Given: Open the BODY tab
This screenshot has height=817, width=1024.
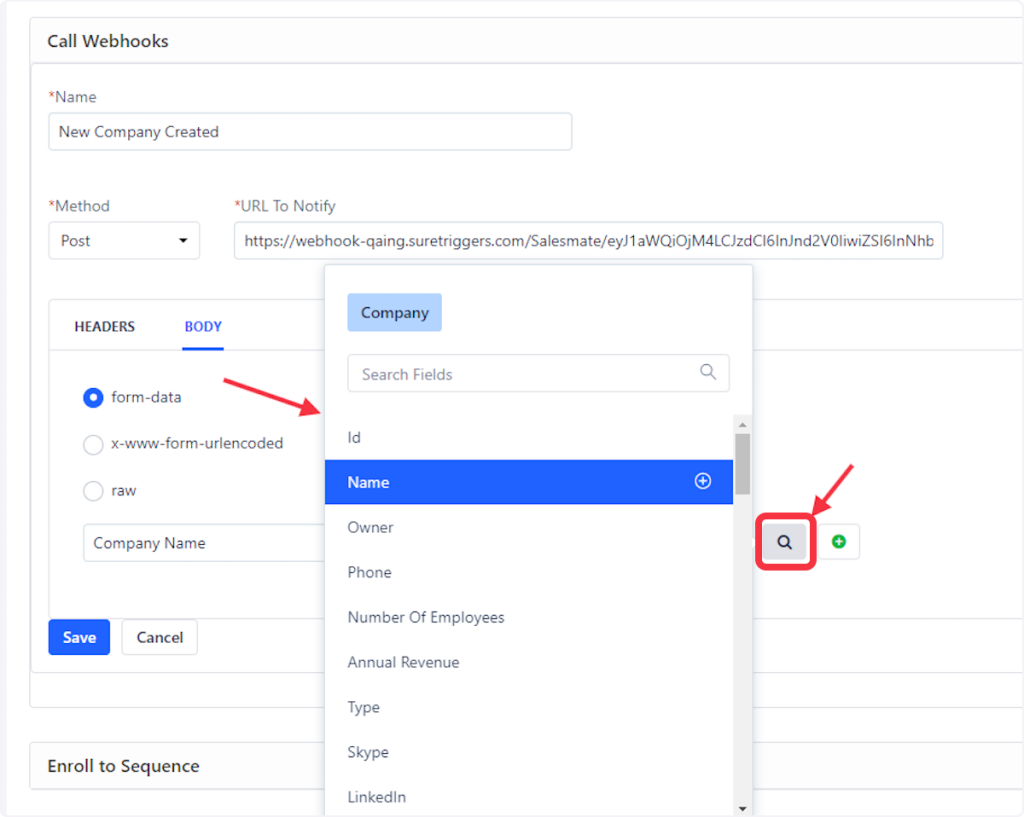Looking at the screenshot, I should [203, 327].
